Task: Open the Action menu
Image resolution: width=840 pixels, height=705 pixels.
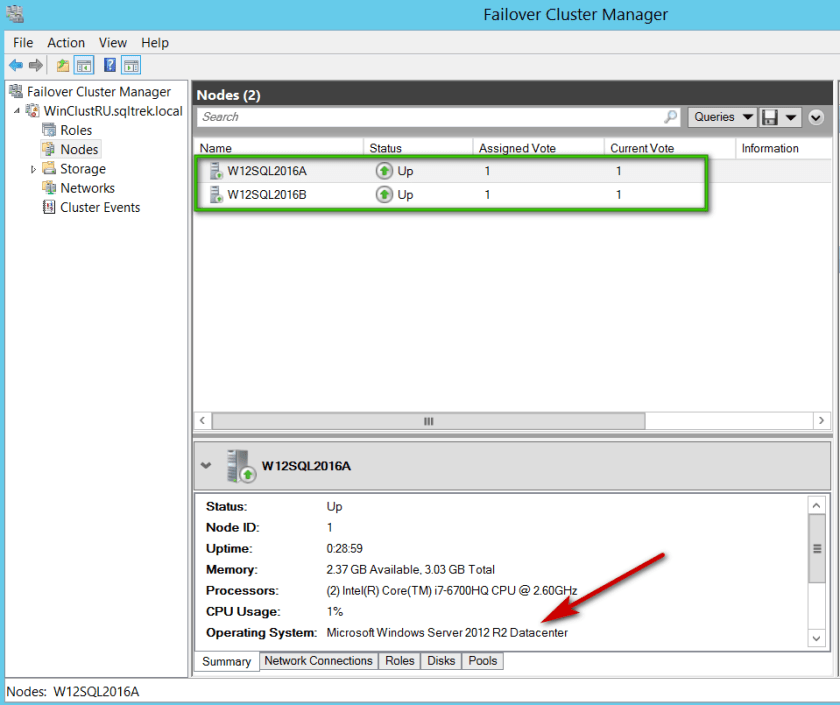Action: pos(66,42)
